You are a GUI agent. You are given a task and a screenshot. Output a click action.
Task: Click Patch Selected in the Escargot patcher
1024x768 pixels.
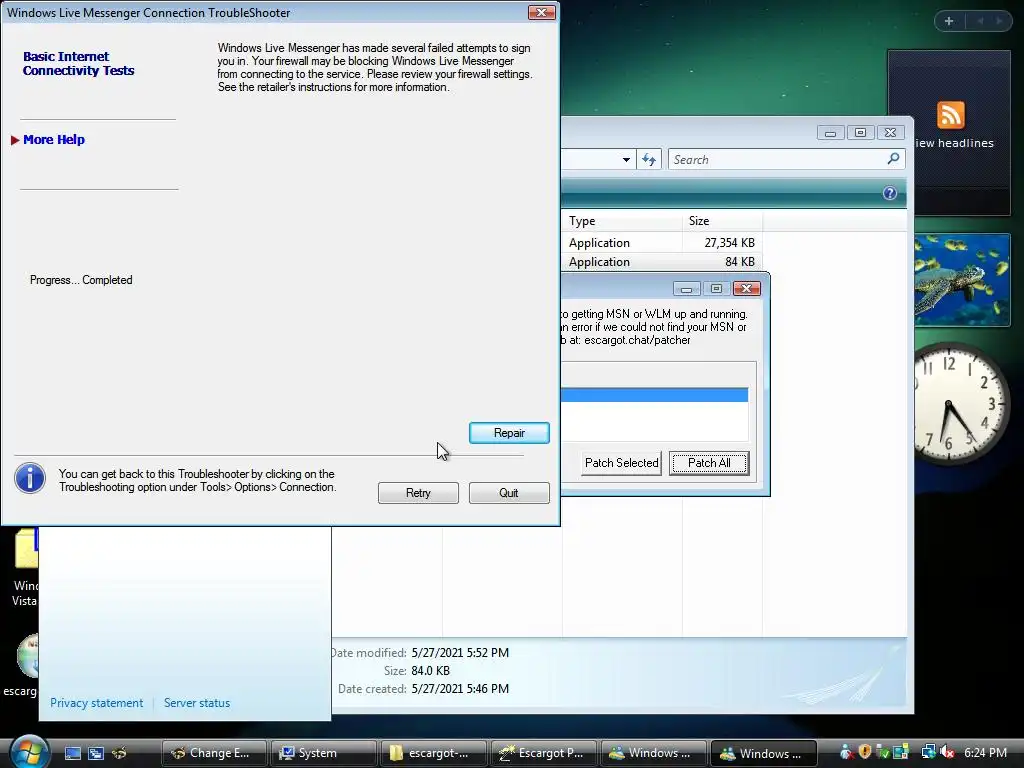(621, 462)
